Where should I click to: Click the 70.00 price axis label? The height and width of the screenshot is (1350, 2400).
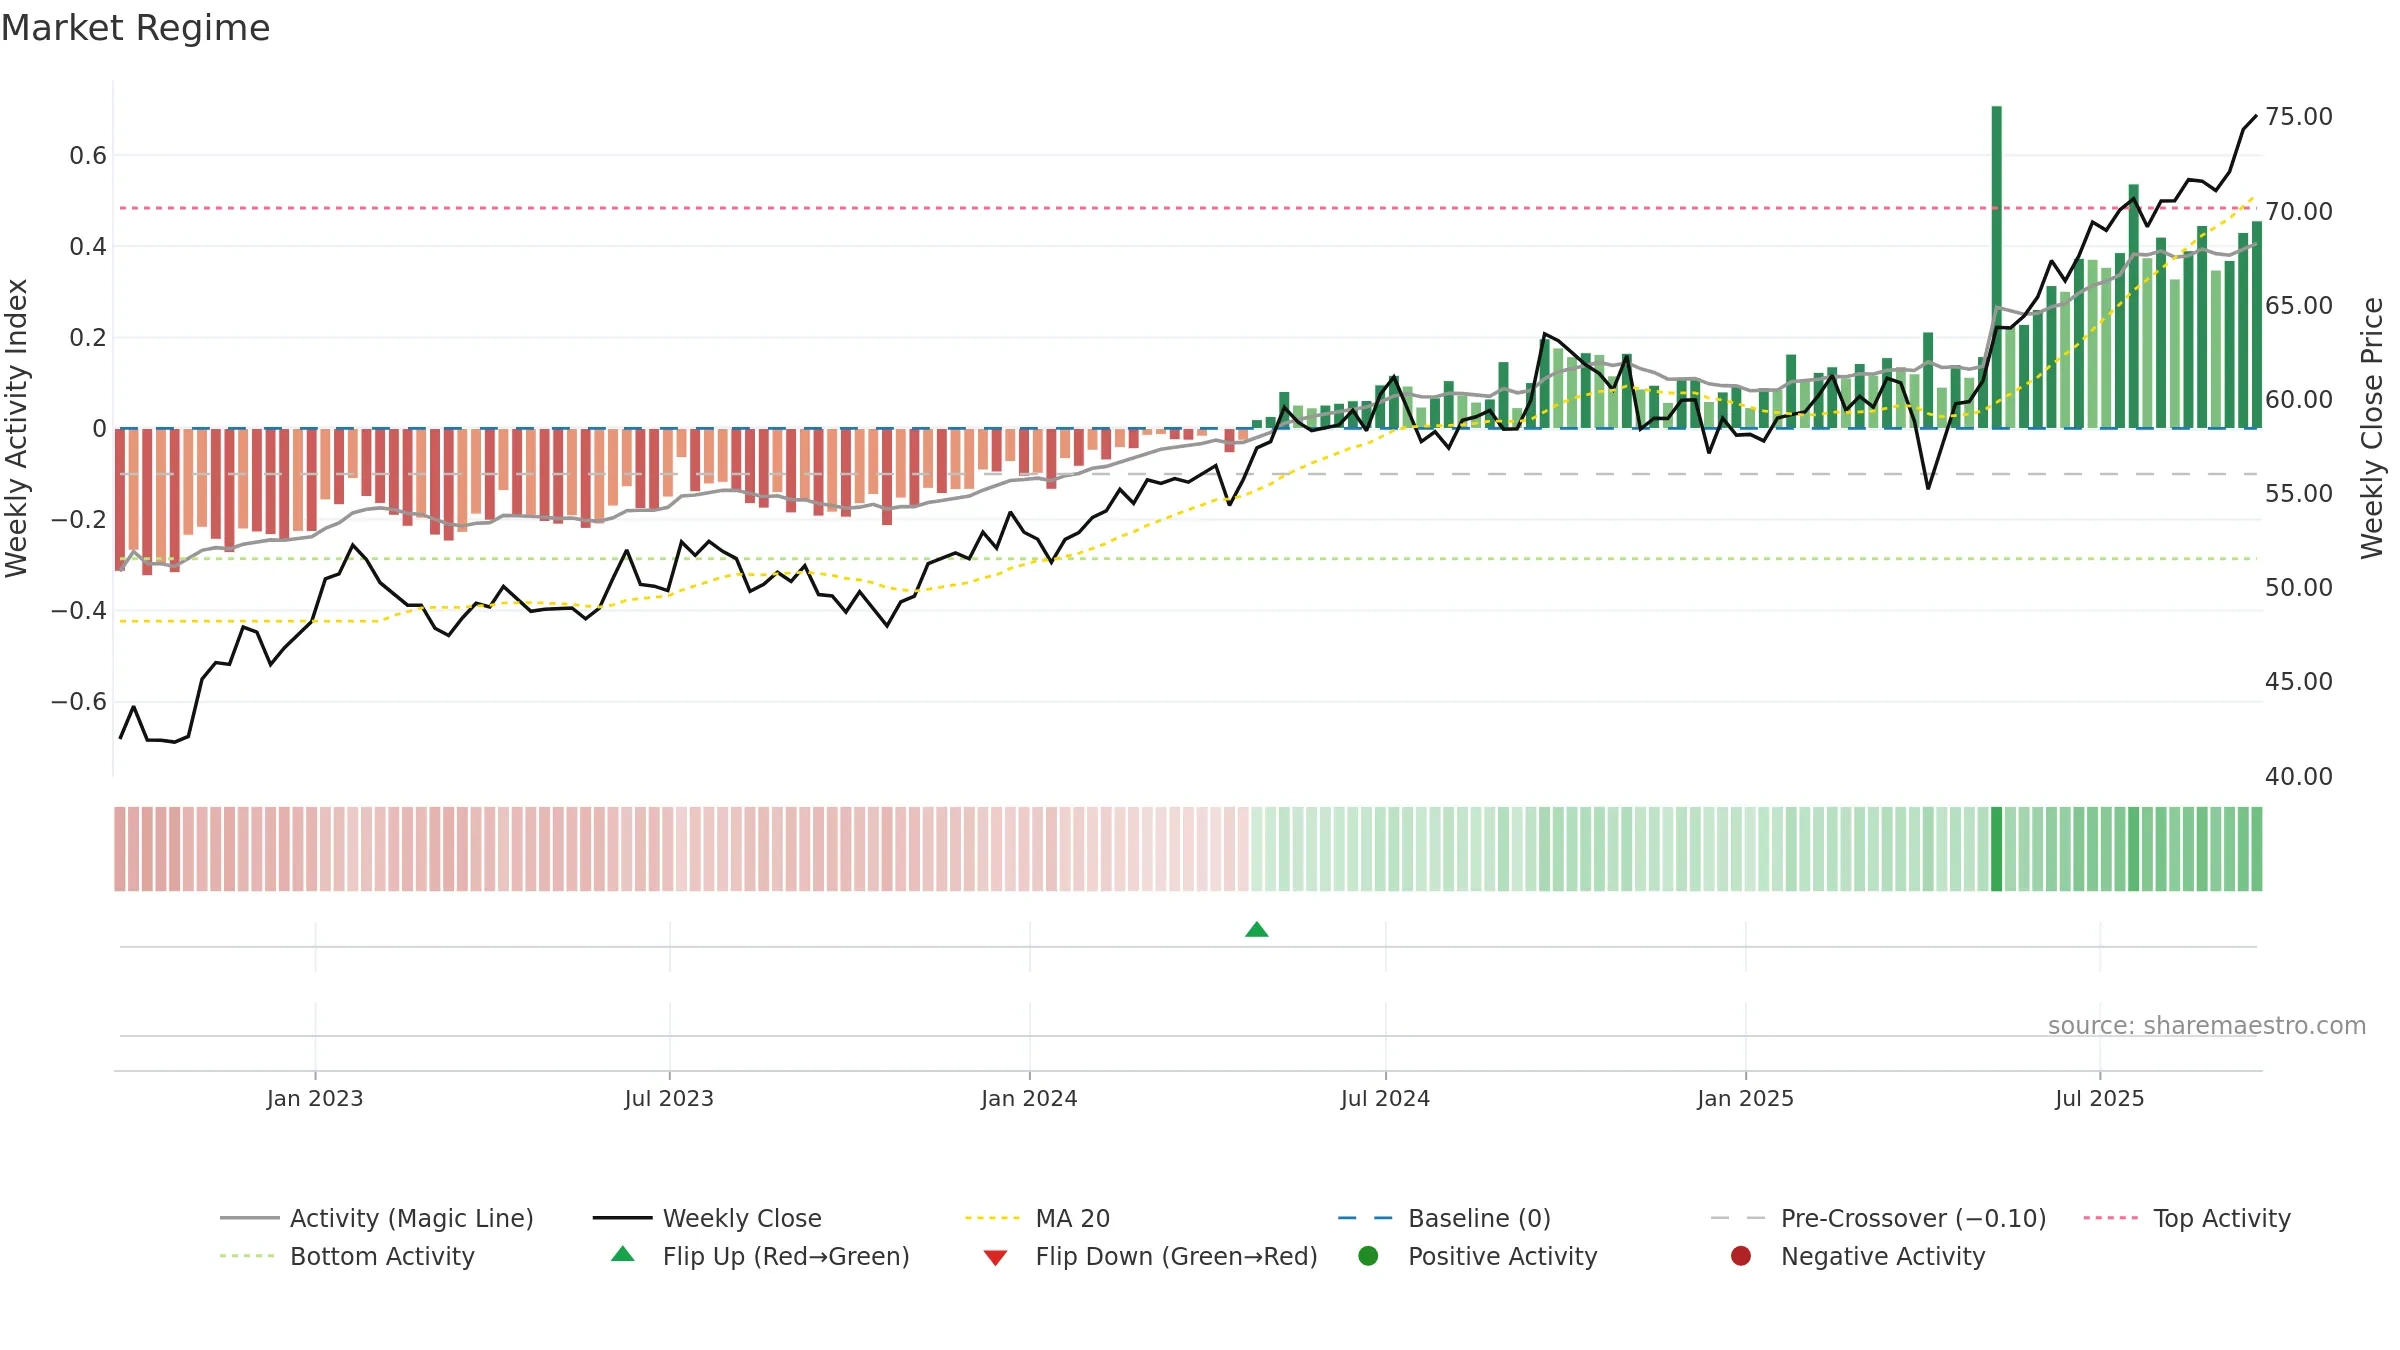click(2298, 211)
